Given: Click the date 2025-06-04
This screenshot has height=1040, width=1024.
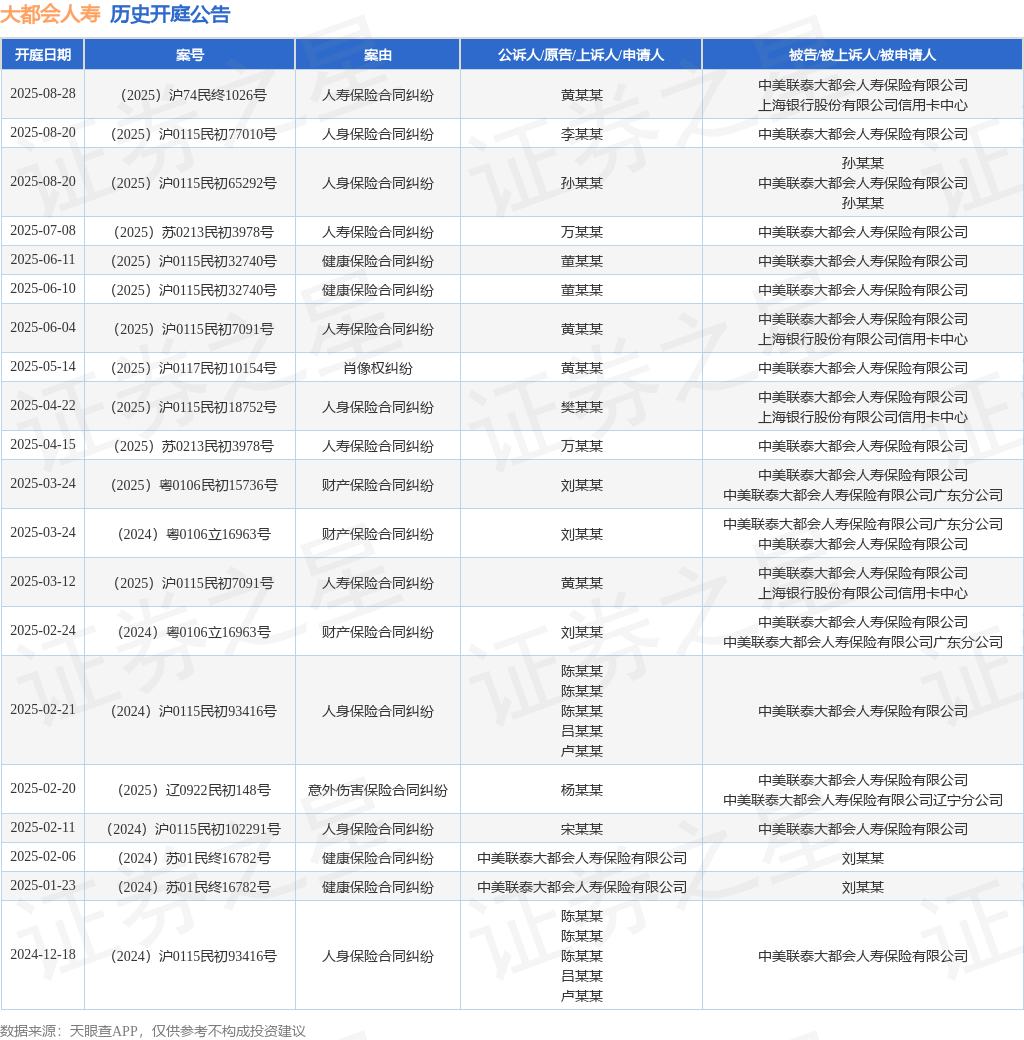Looking at the screenshot, I should coord(42,328).
